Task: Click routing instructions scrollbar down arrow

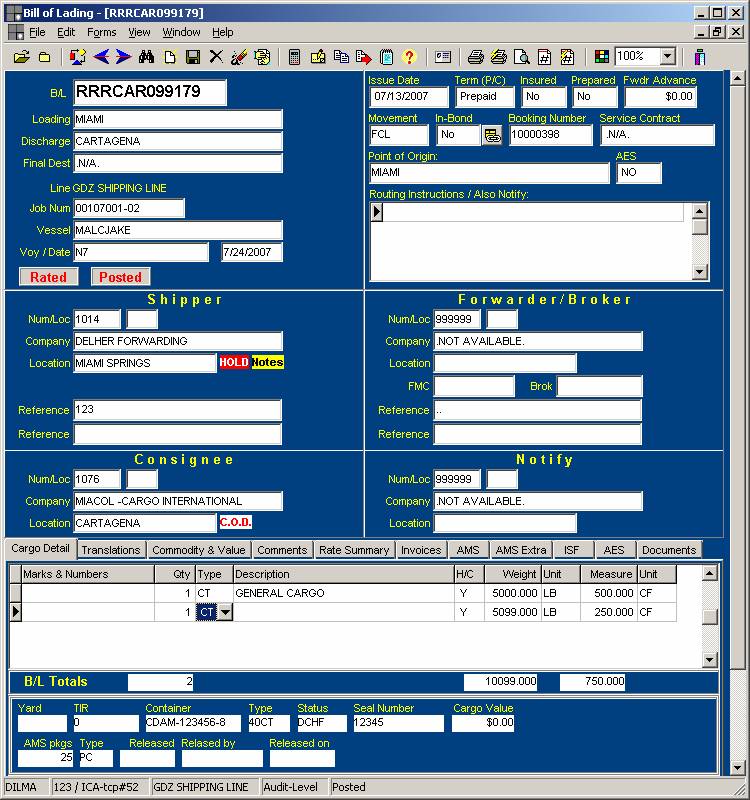Action: click(x=699, y=272)
